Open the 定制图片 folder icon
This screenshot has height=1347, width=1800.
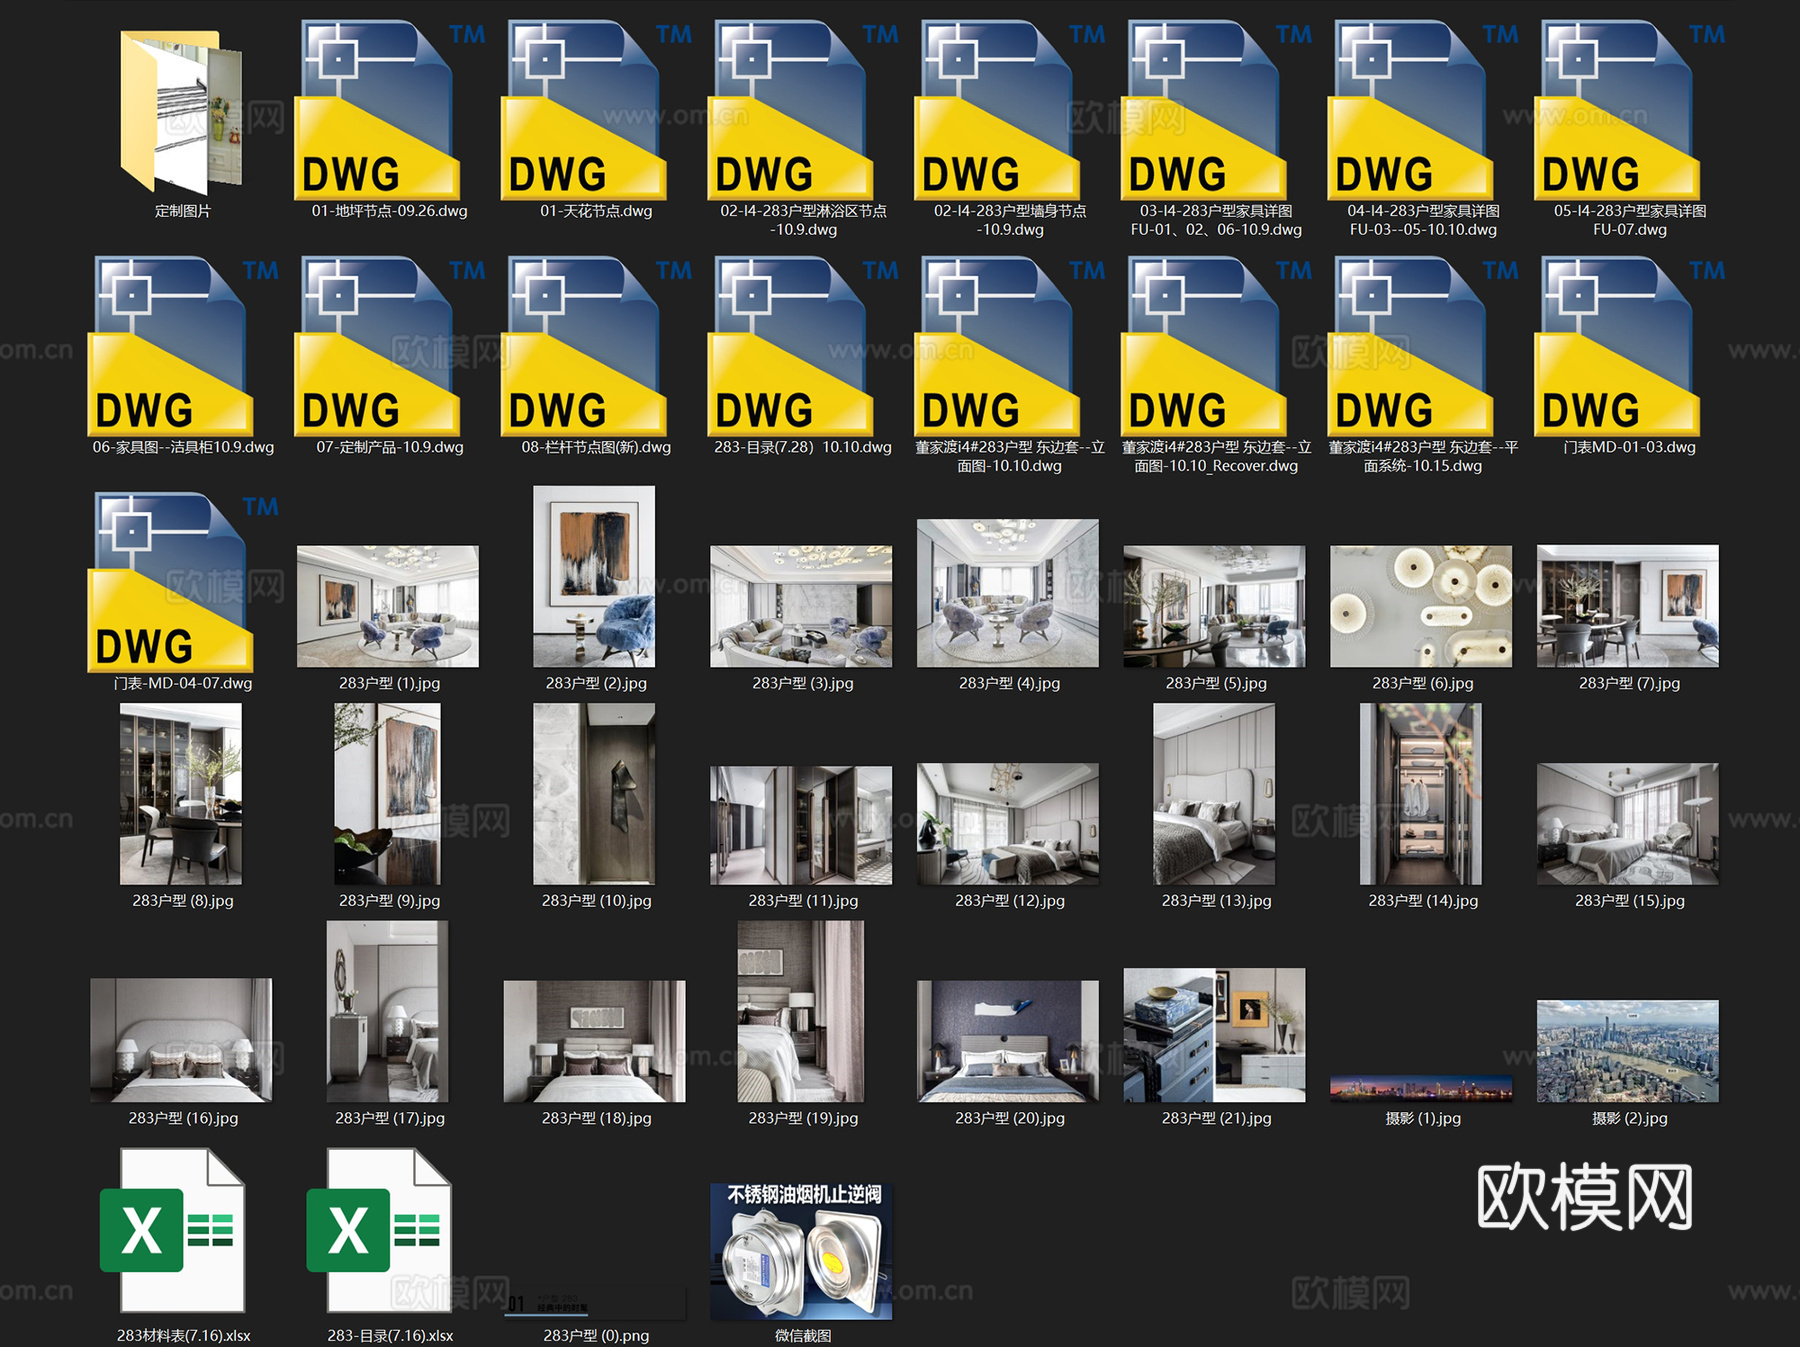pos(182,112)
